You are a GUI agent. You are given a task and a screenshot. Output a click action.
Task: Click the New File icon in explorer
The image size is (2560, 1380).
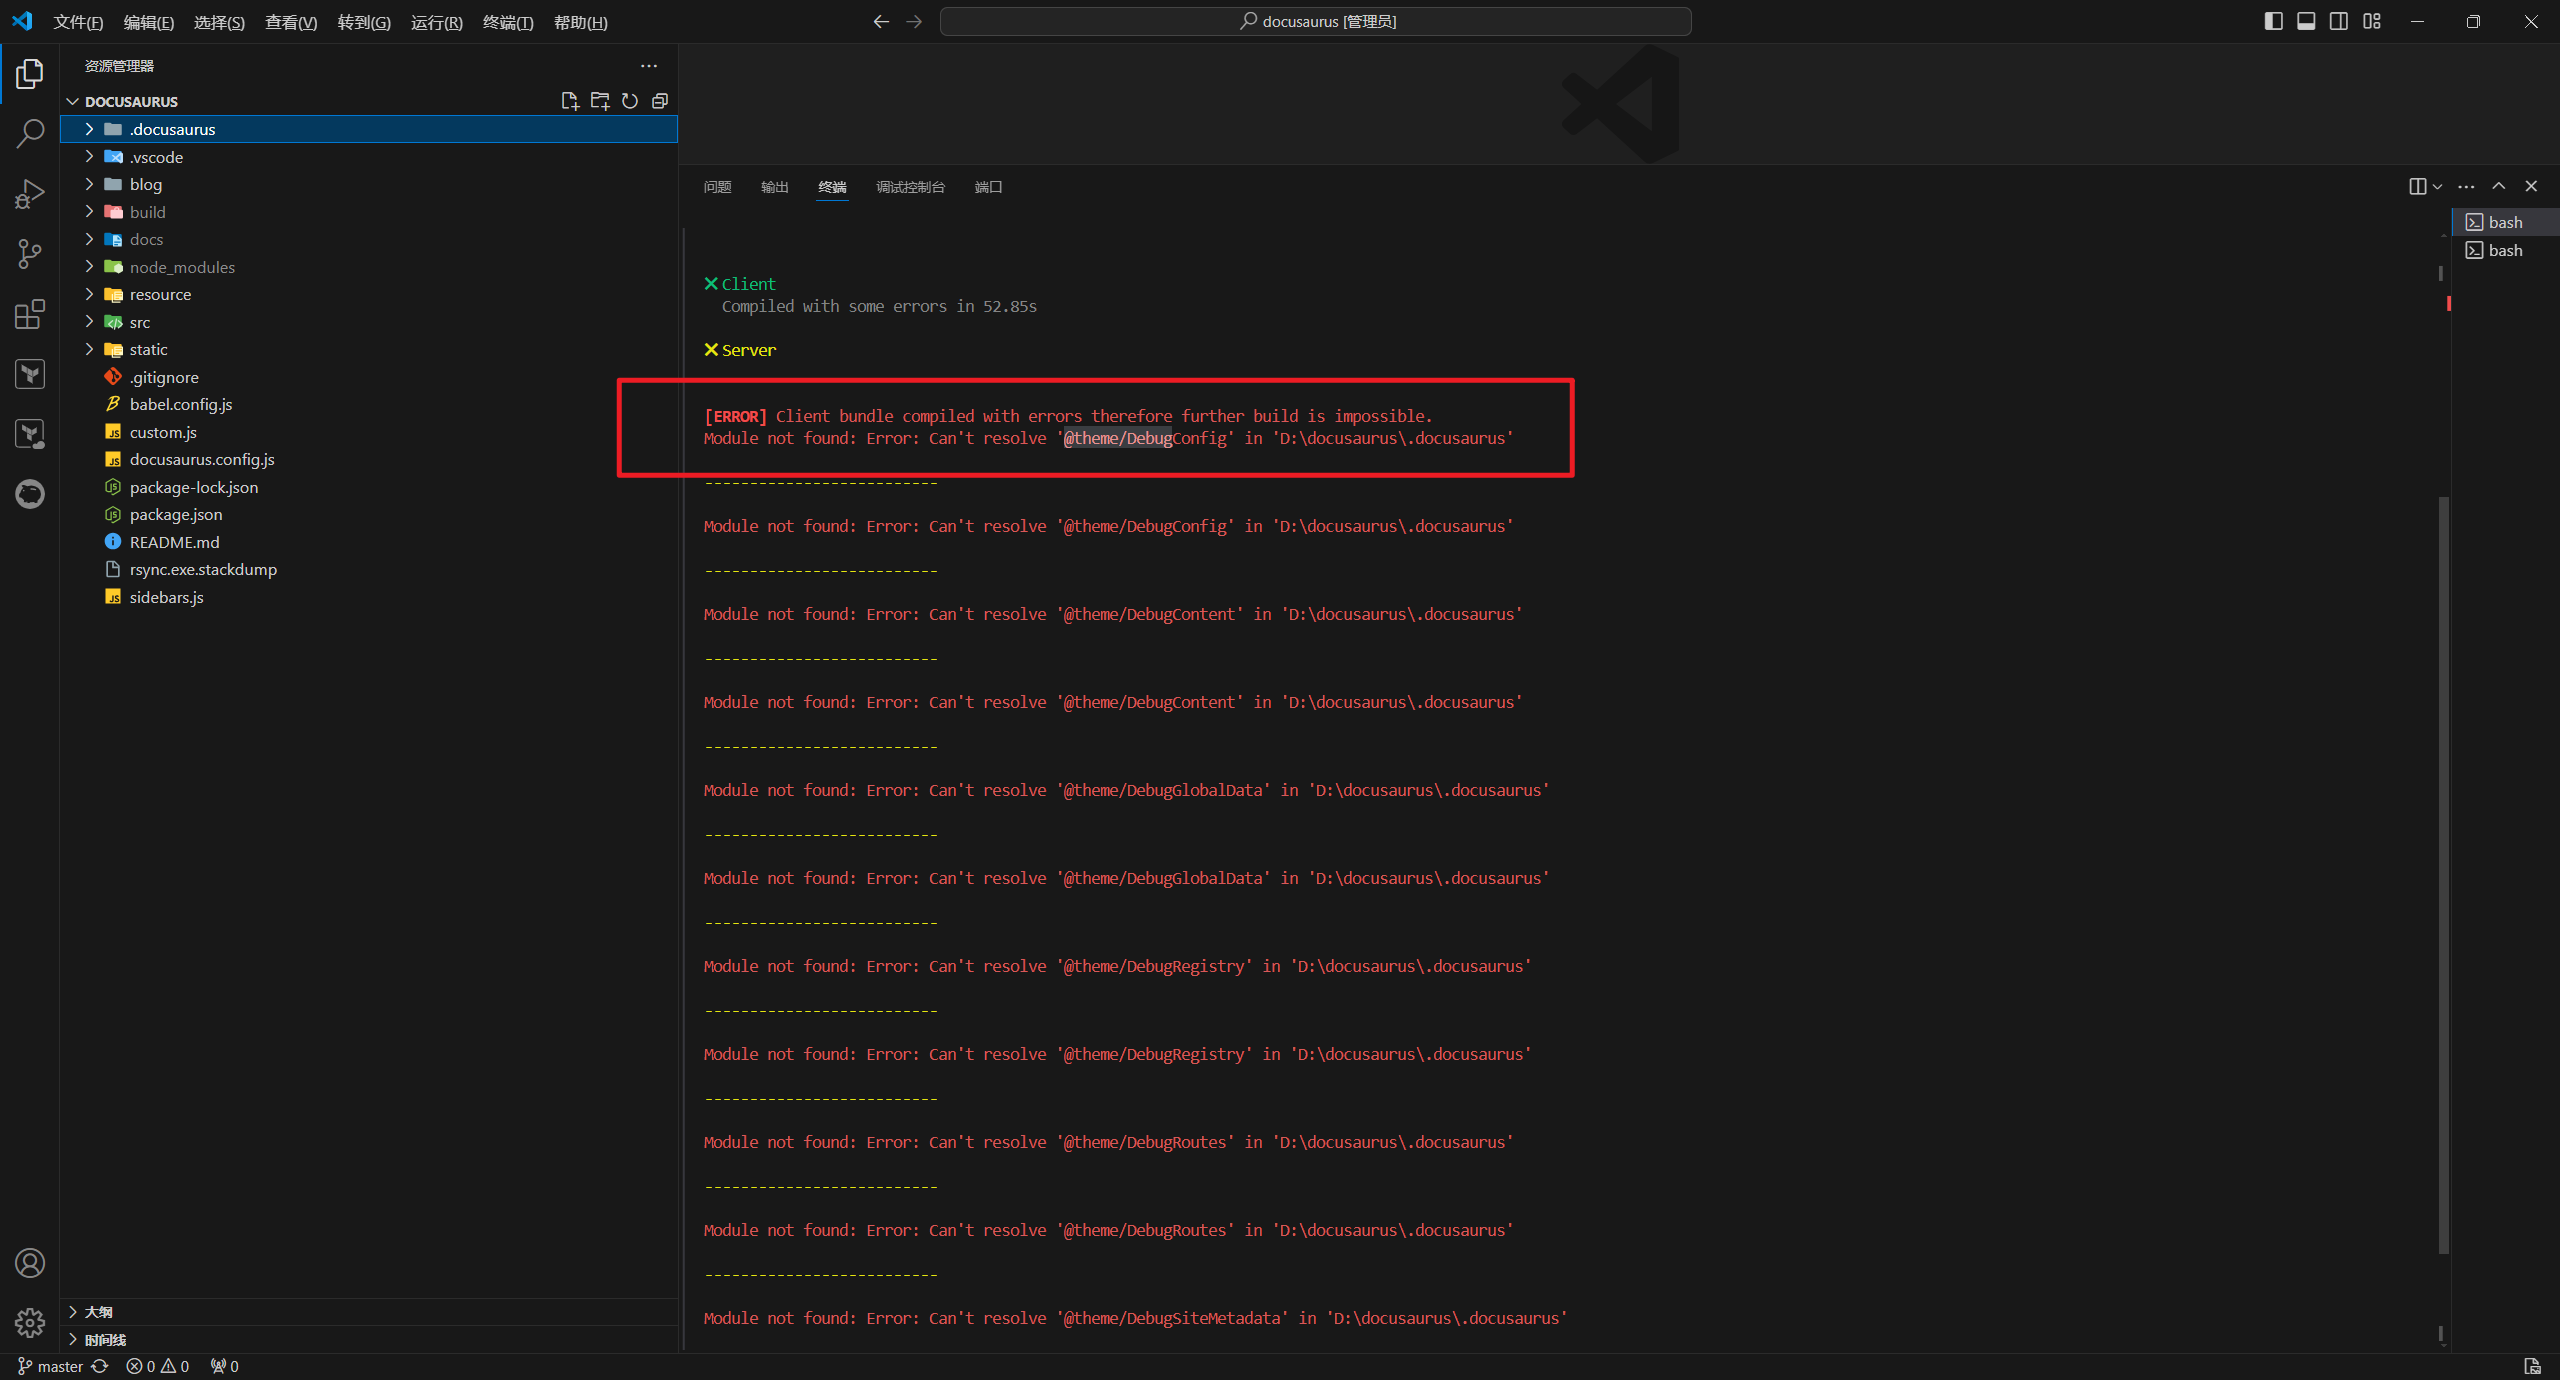click(570, 101)
